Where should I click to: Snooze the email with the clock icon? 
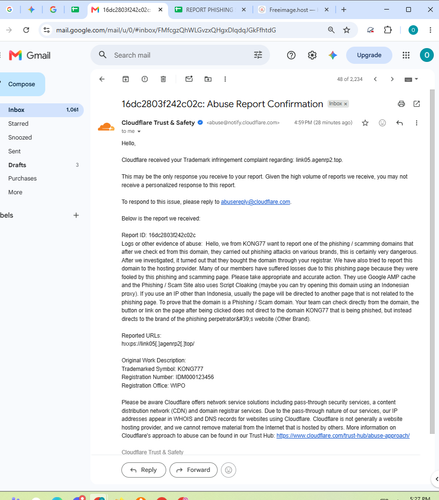click(144, 79)
